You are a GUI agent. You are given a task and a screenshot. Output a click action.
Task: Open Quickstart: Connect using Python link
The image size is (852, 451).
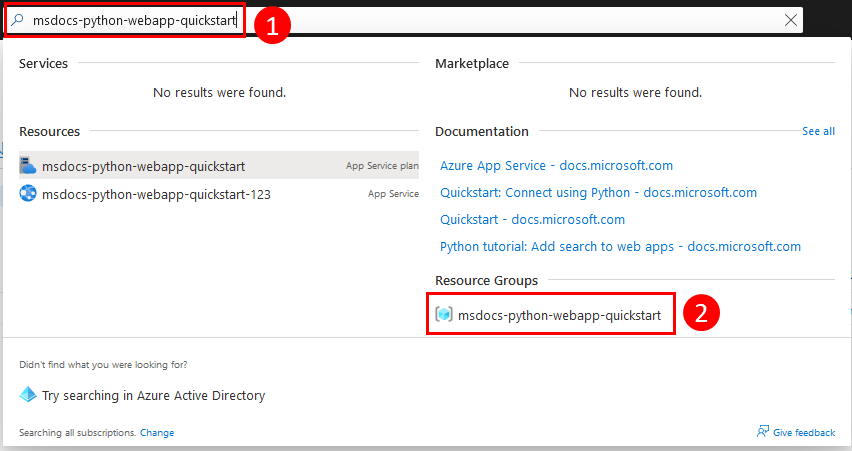point(598,192)
